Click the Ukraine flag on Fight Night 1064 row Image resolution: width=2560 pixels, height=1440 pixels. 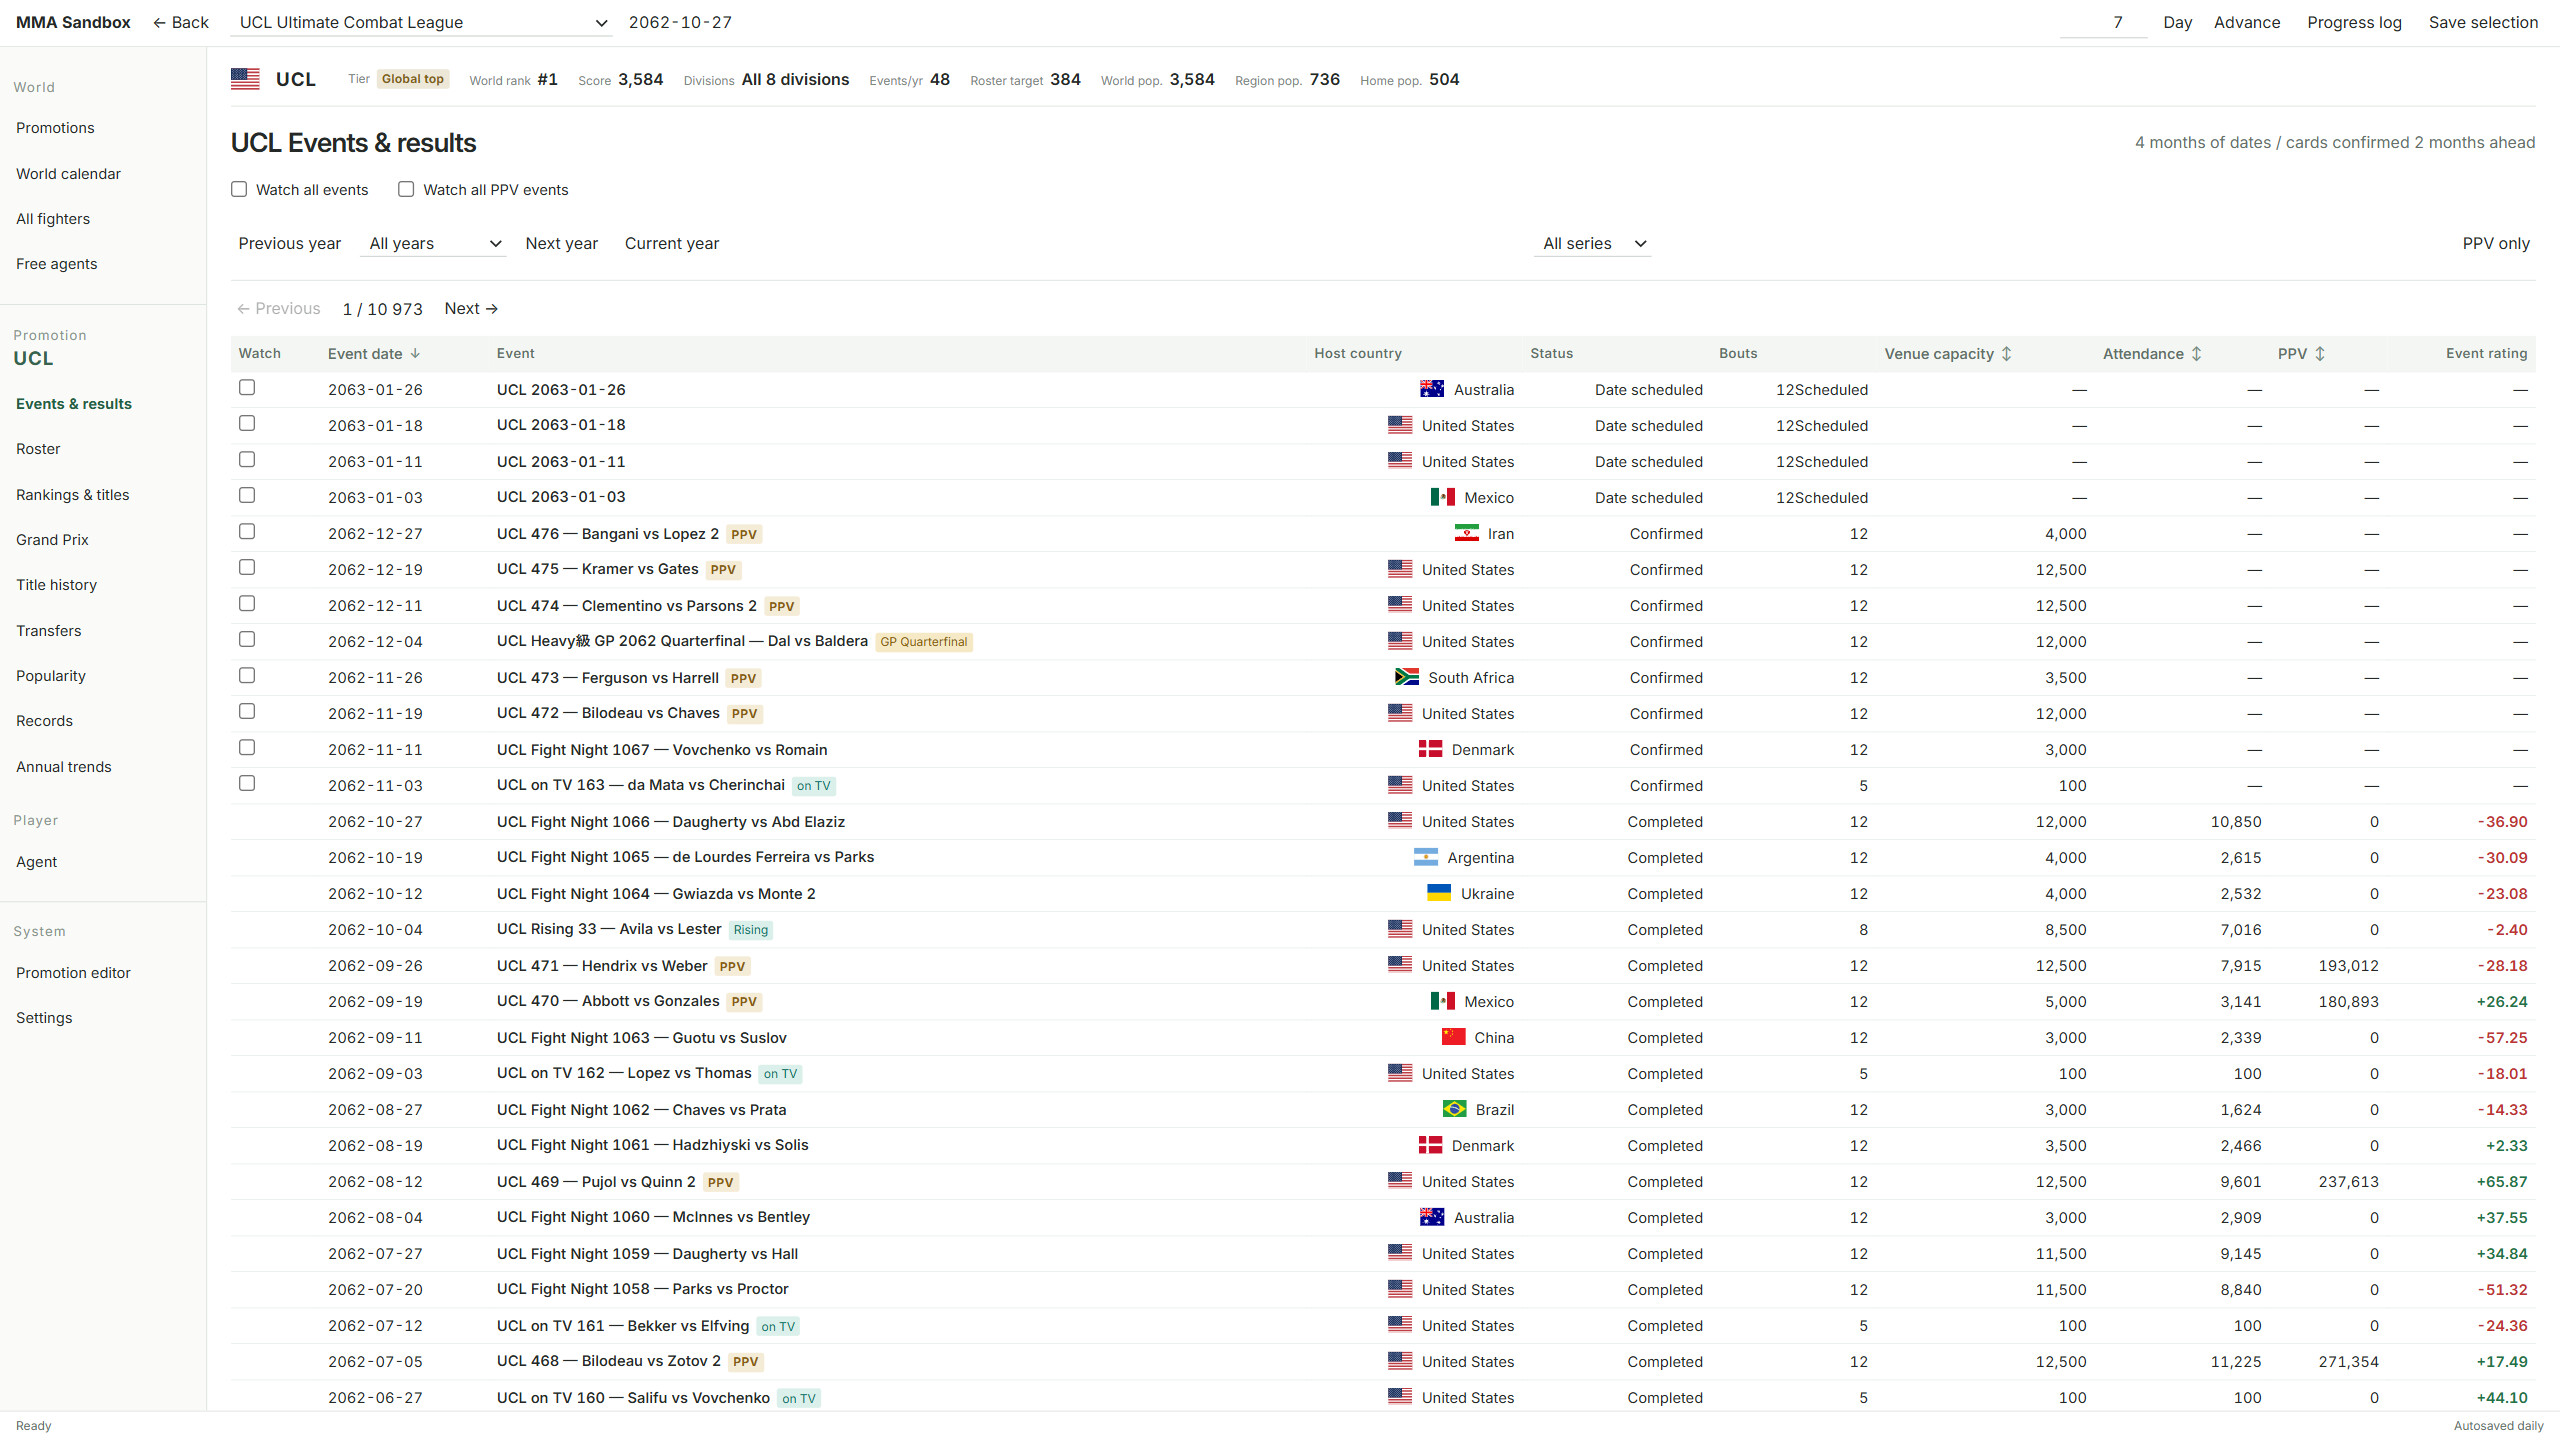[x=1439, y=893]
